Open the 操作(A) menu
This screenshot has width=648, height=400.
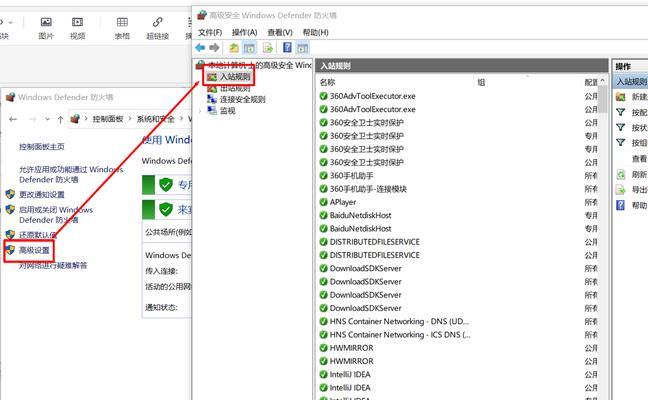tap(245, 32)
